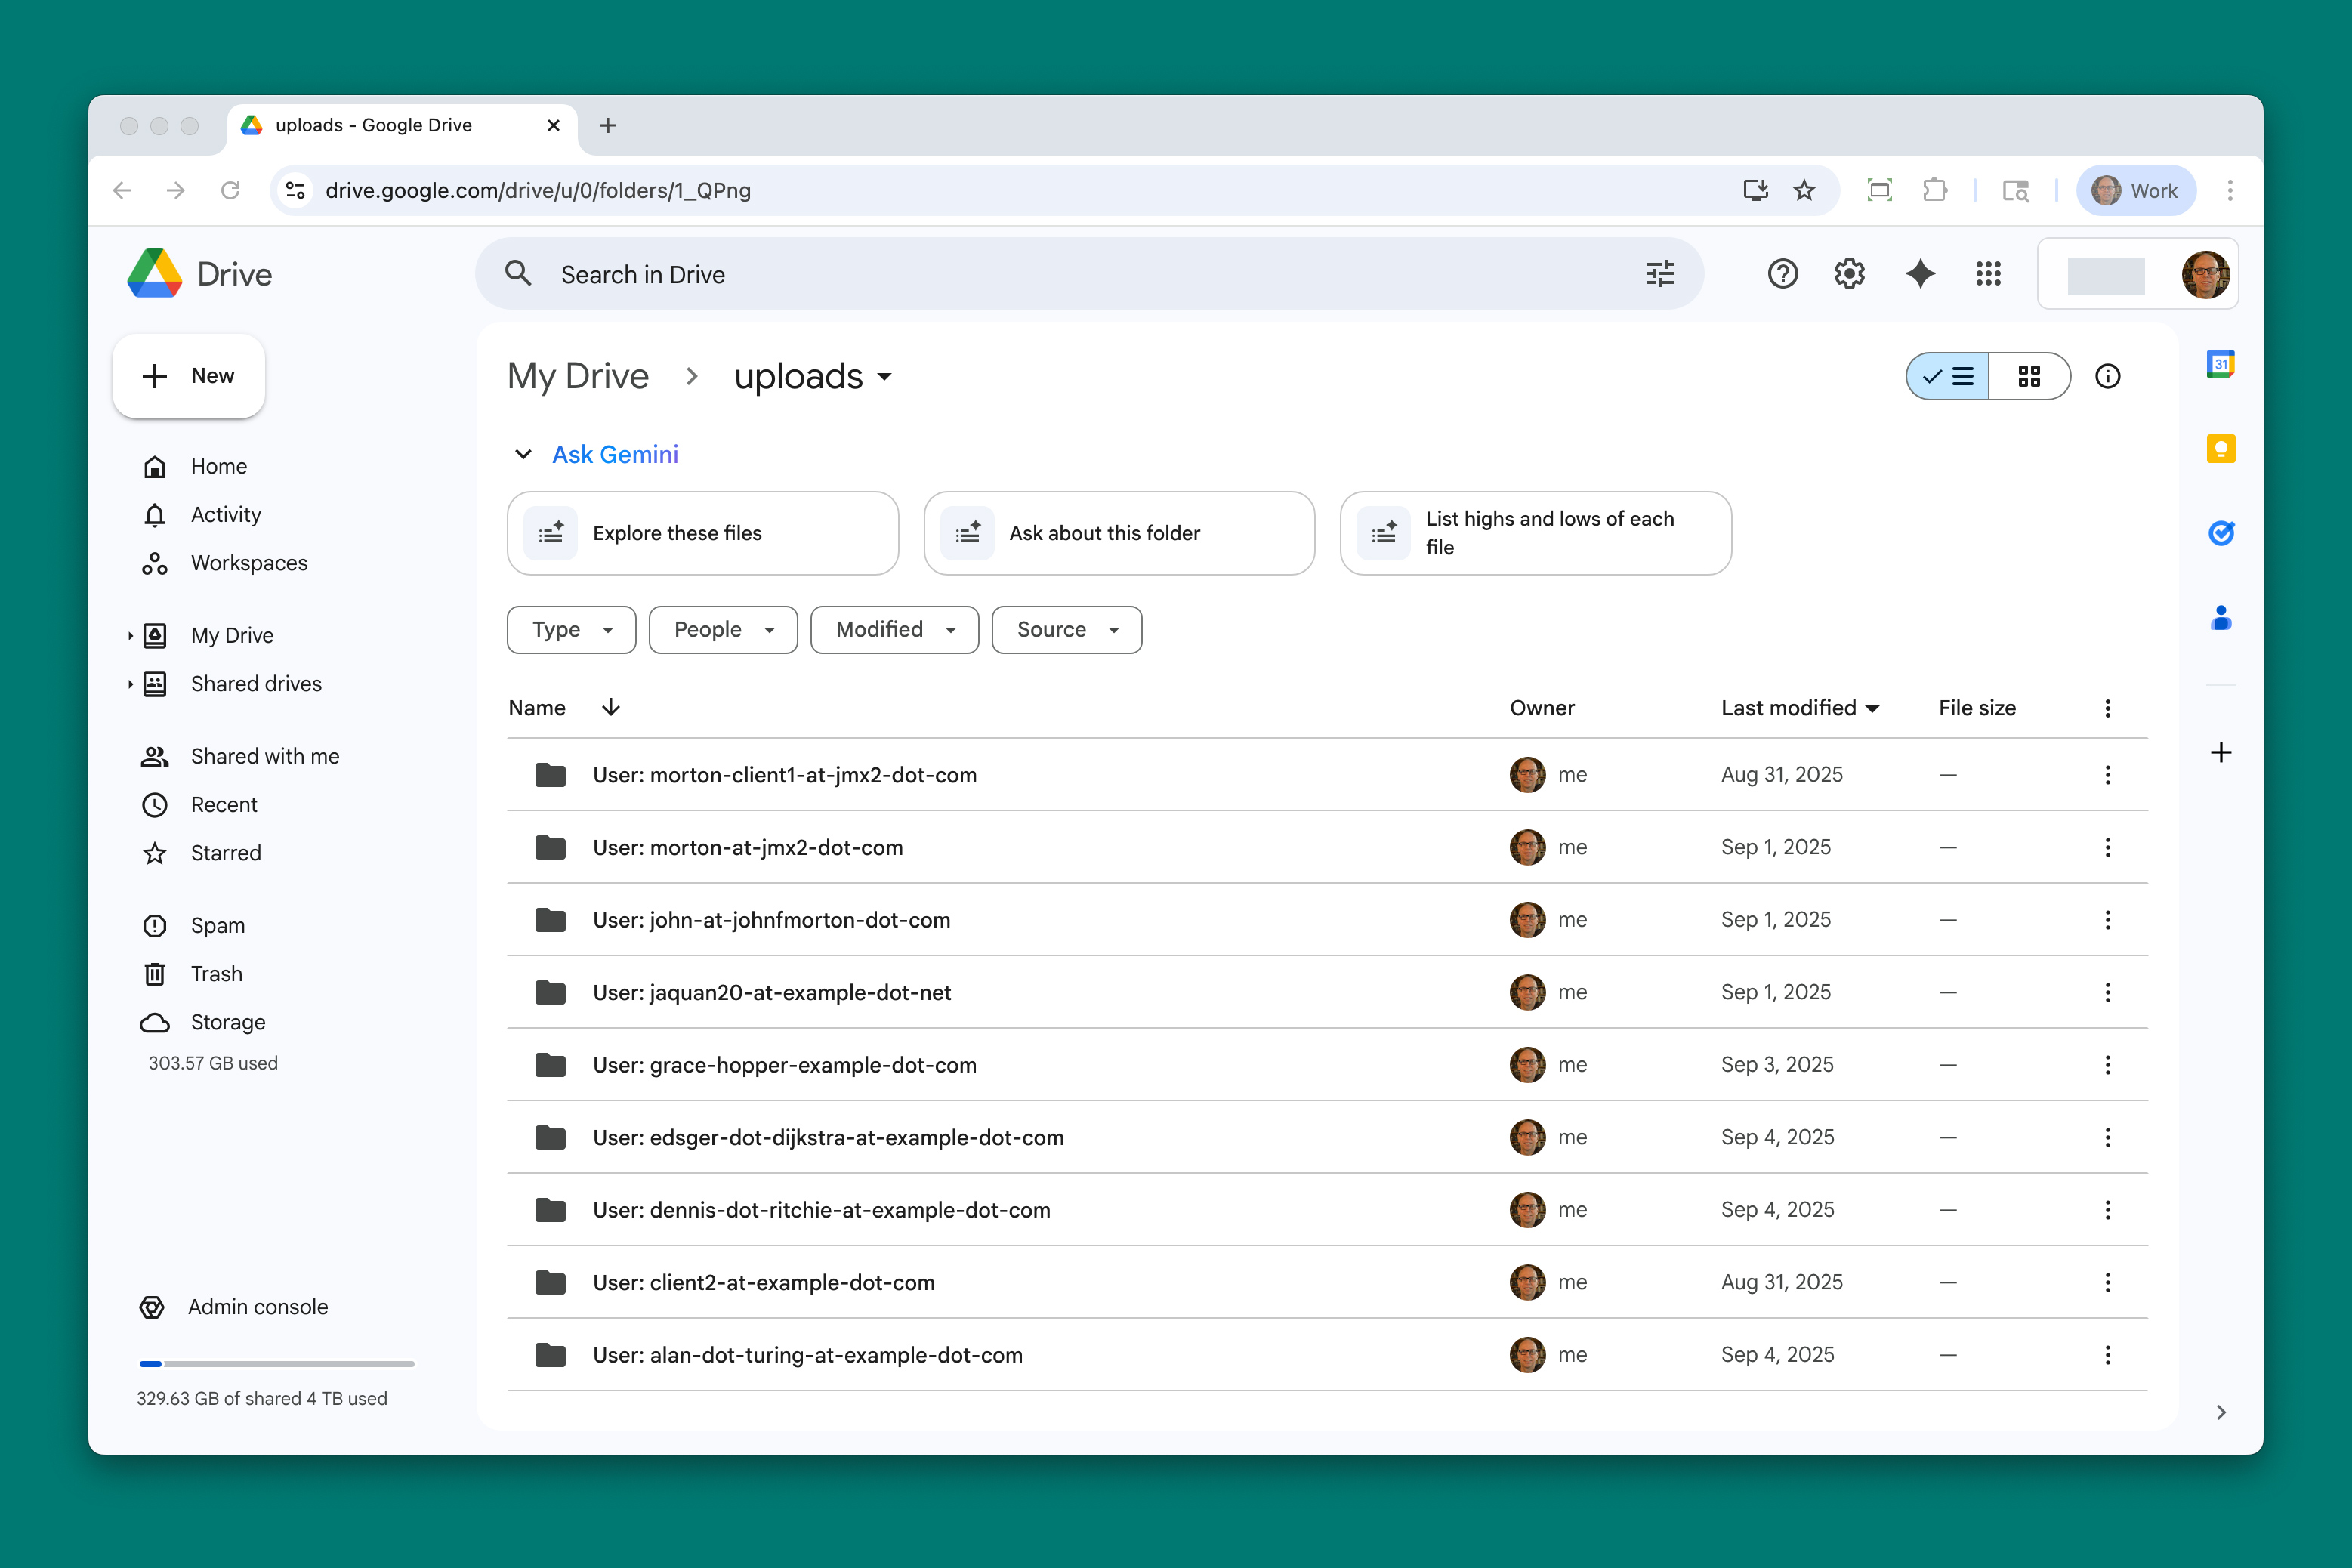Image resolution: width=2352 pixels, height=1568 pixels.
Task: View folder details info icon
Action: coord(2107,377)
